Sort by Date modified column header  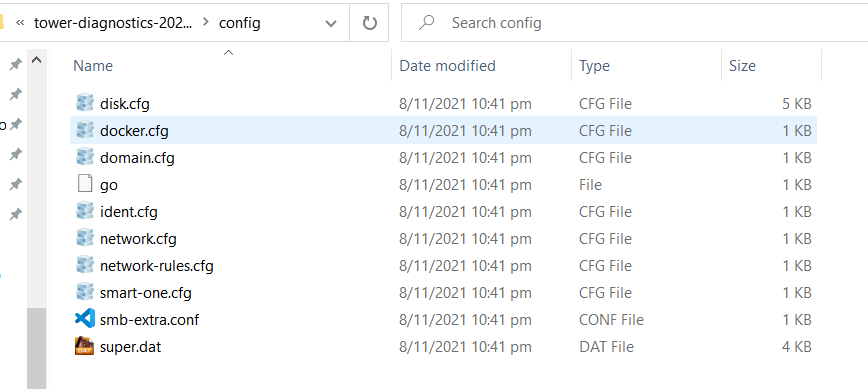447,66
